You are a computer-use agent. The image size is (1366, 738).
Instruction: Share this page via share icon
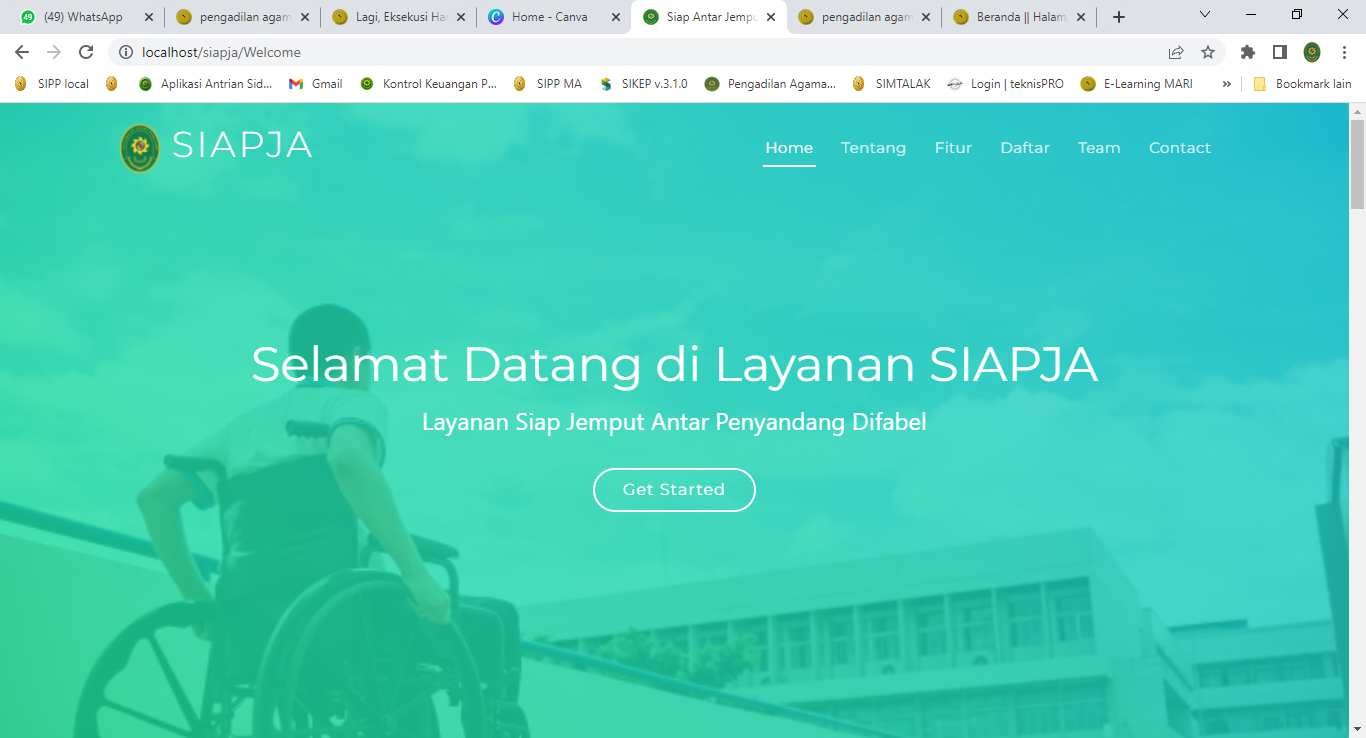tap(1176, 52)
